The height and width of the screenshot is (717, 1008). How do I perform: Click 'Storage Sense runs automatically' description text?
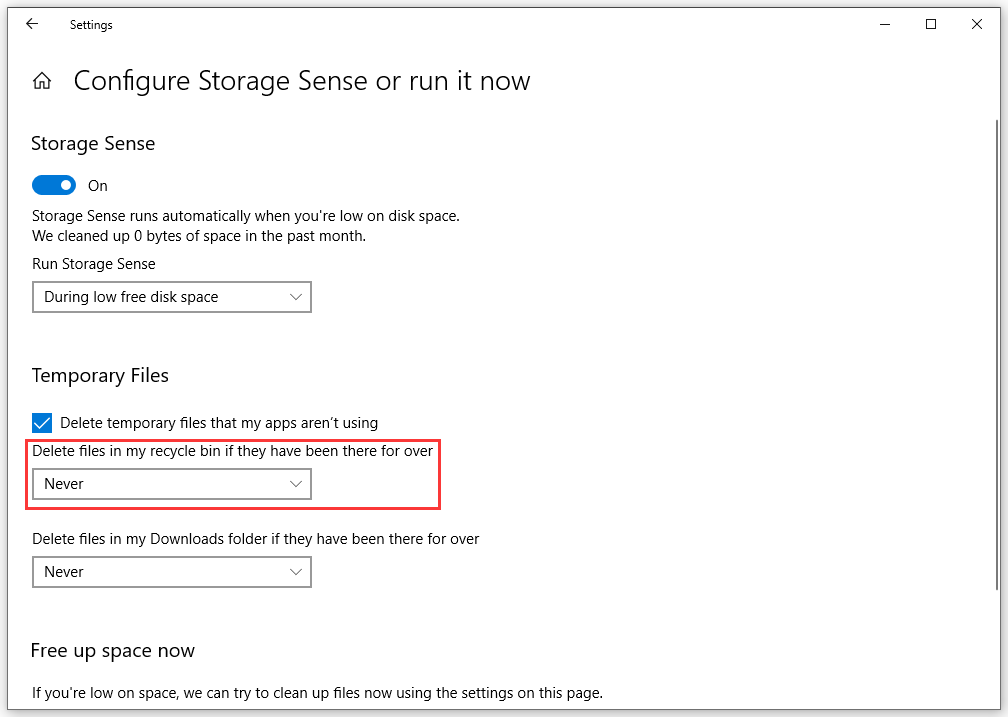coord(246,216)
